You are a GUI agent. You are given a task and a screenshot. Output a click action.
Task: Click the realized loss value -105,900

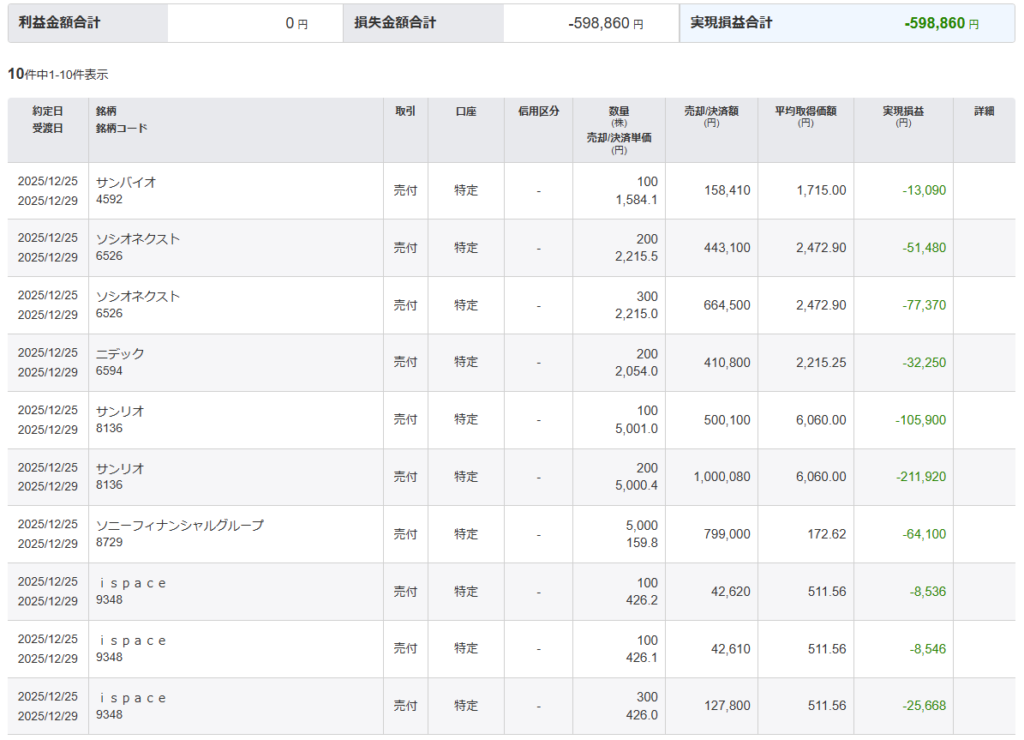[x=920, y=420]
